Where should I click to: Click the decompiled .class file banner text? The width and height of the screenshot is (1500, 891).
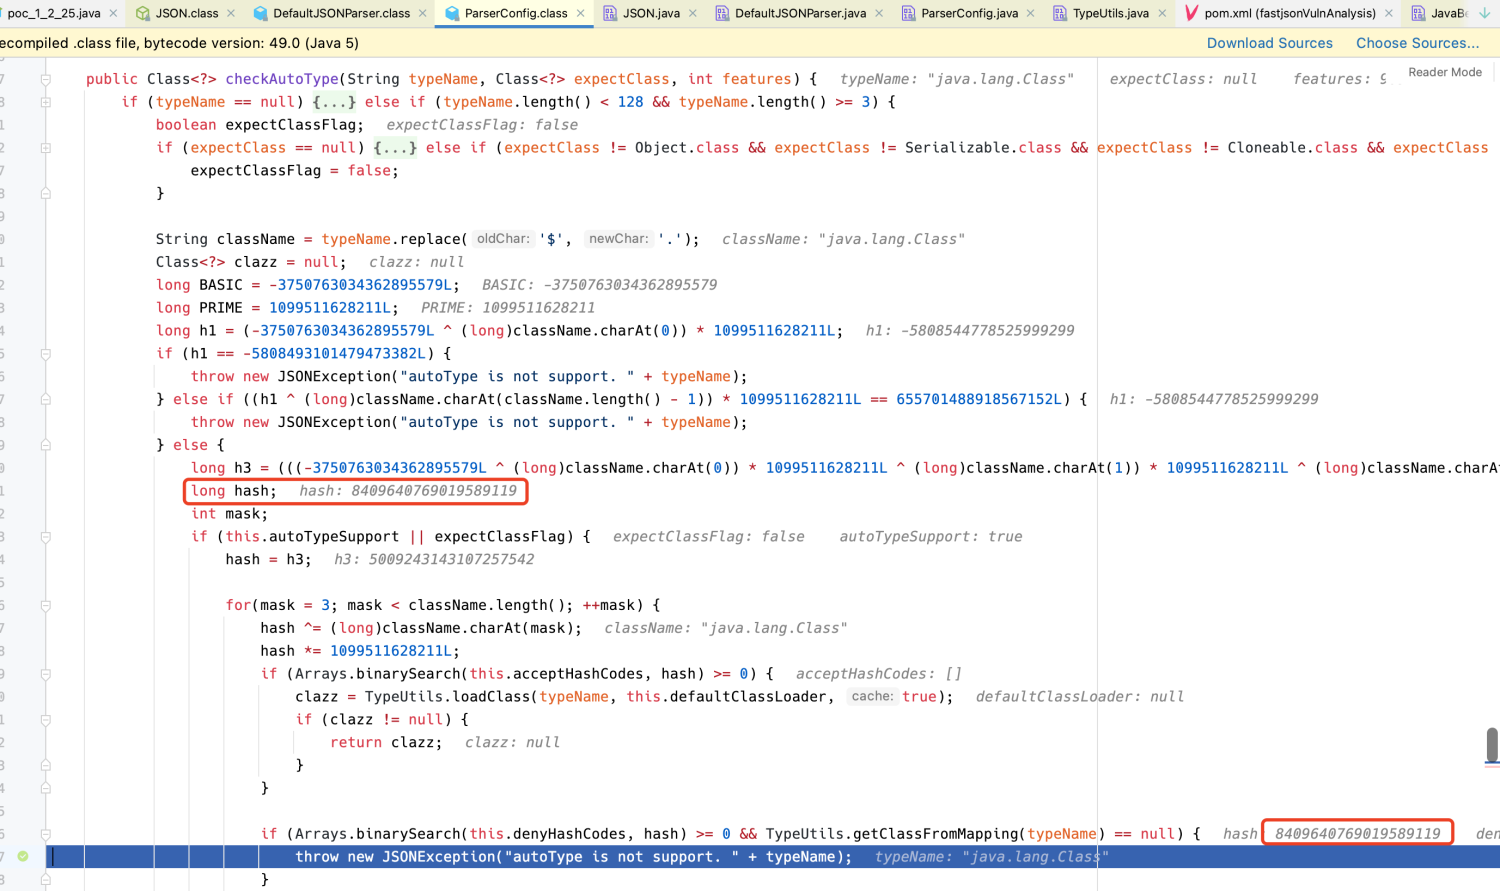180,43
